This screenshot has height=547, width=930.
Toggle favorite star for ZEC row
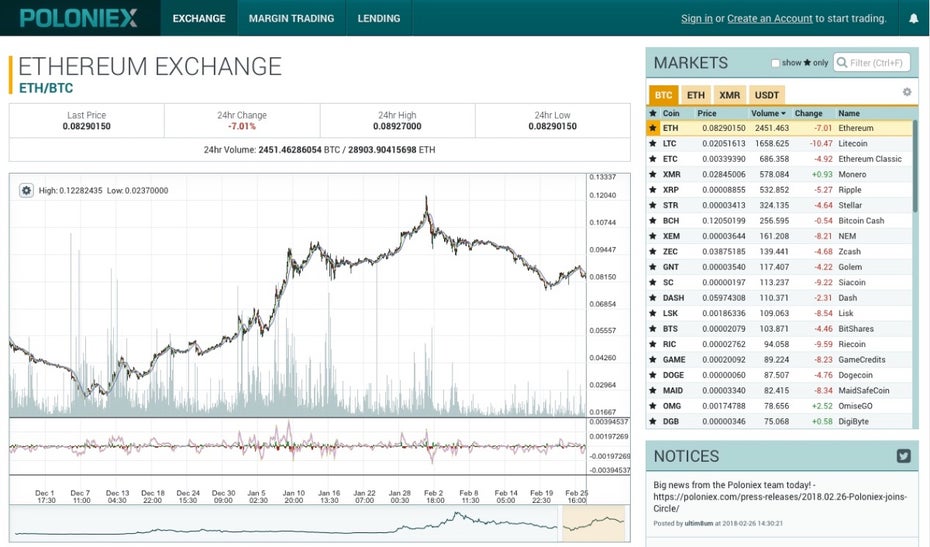pos(653,252)
